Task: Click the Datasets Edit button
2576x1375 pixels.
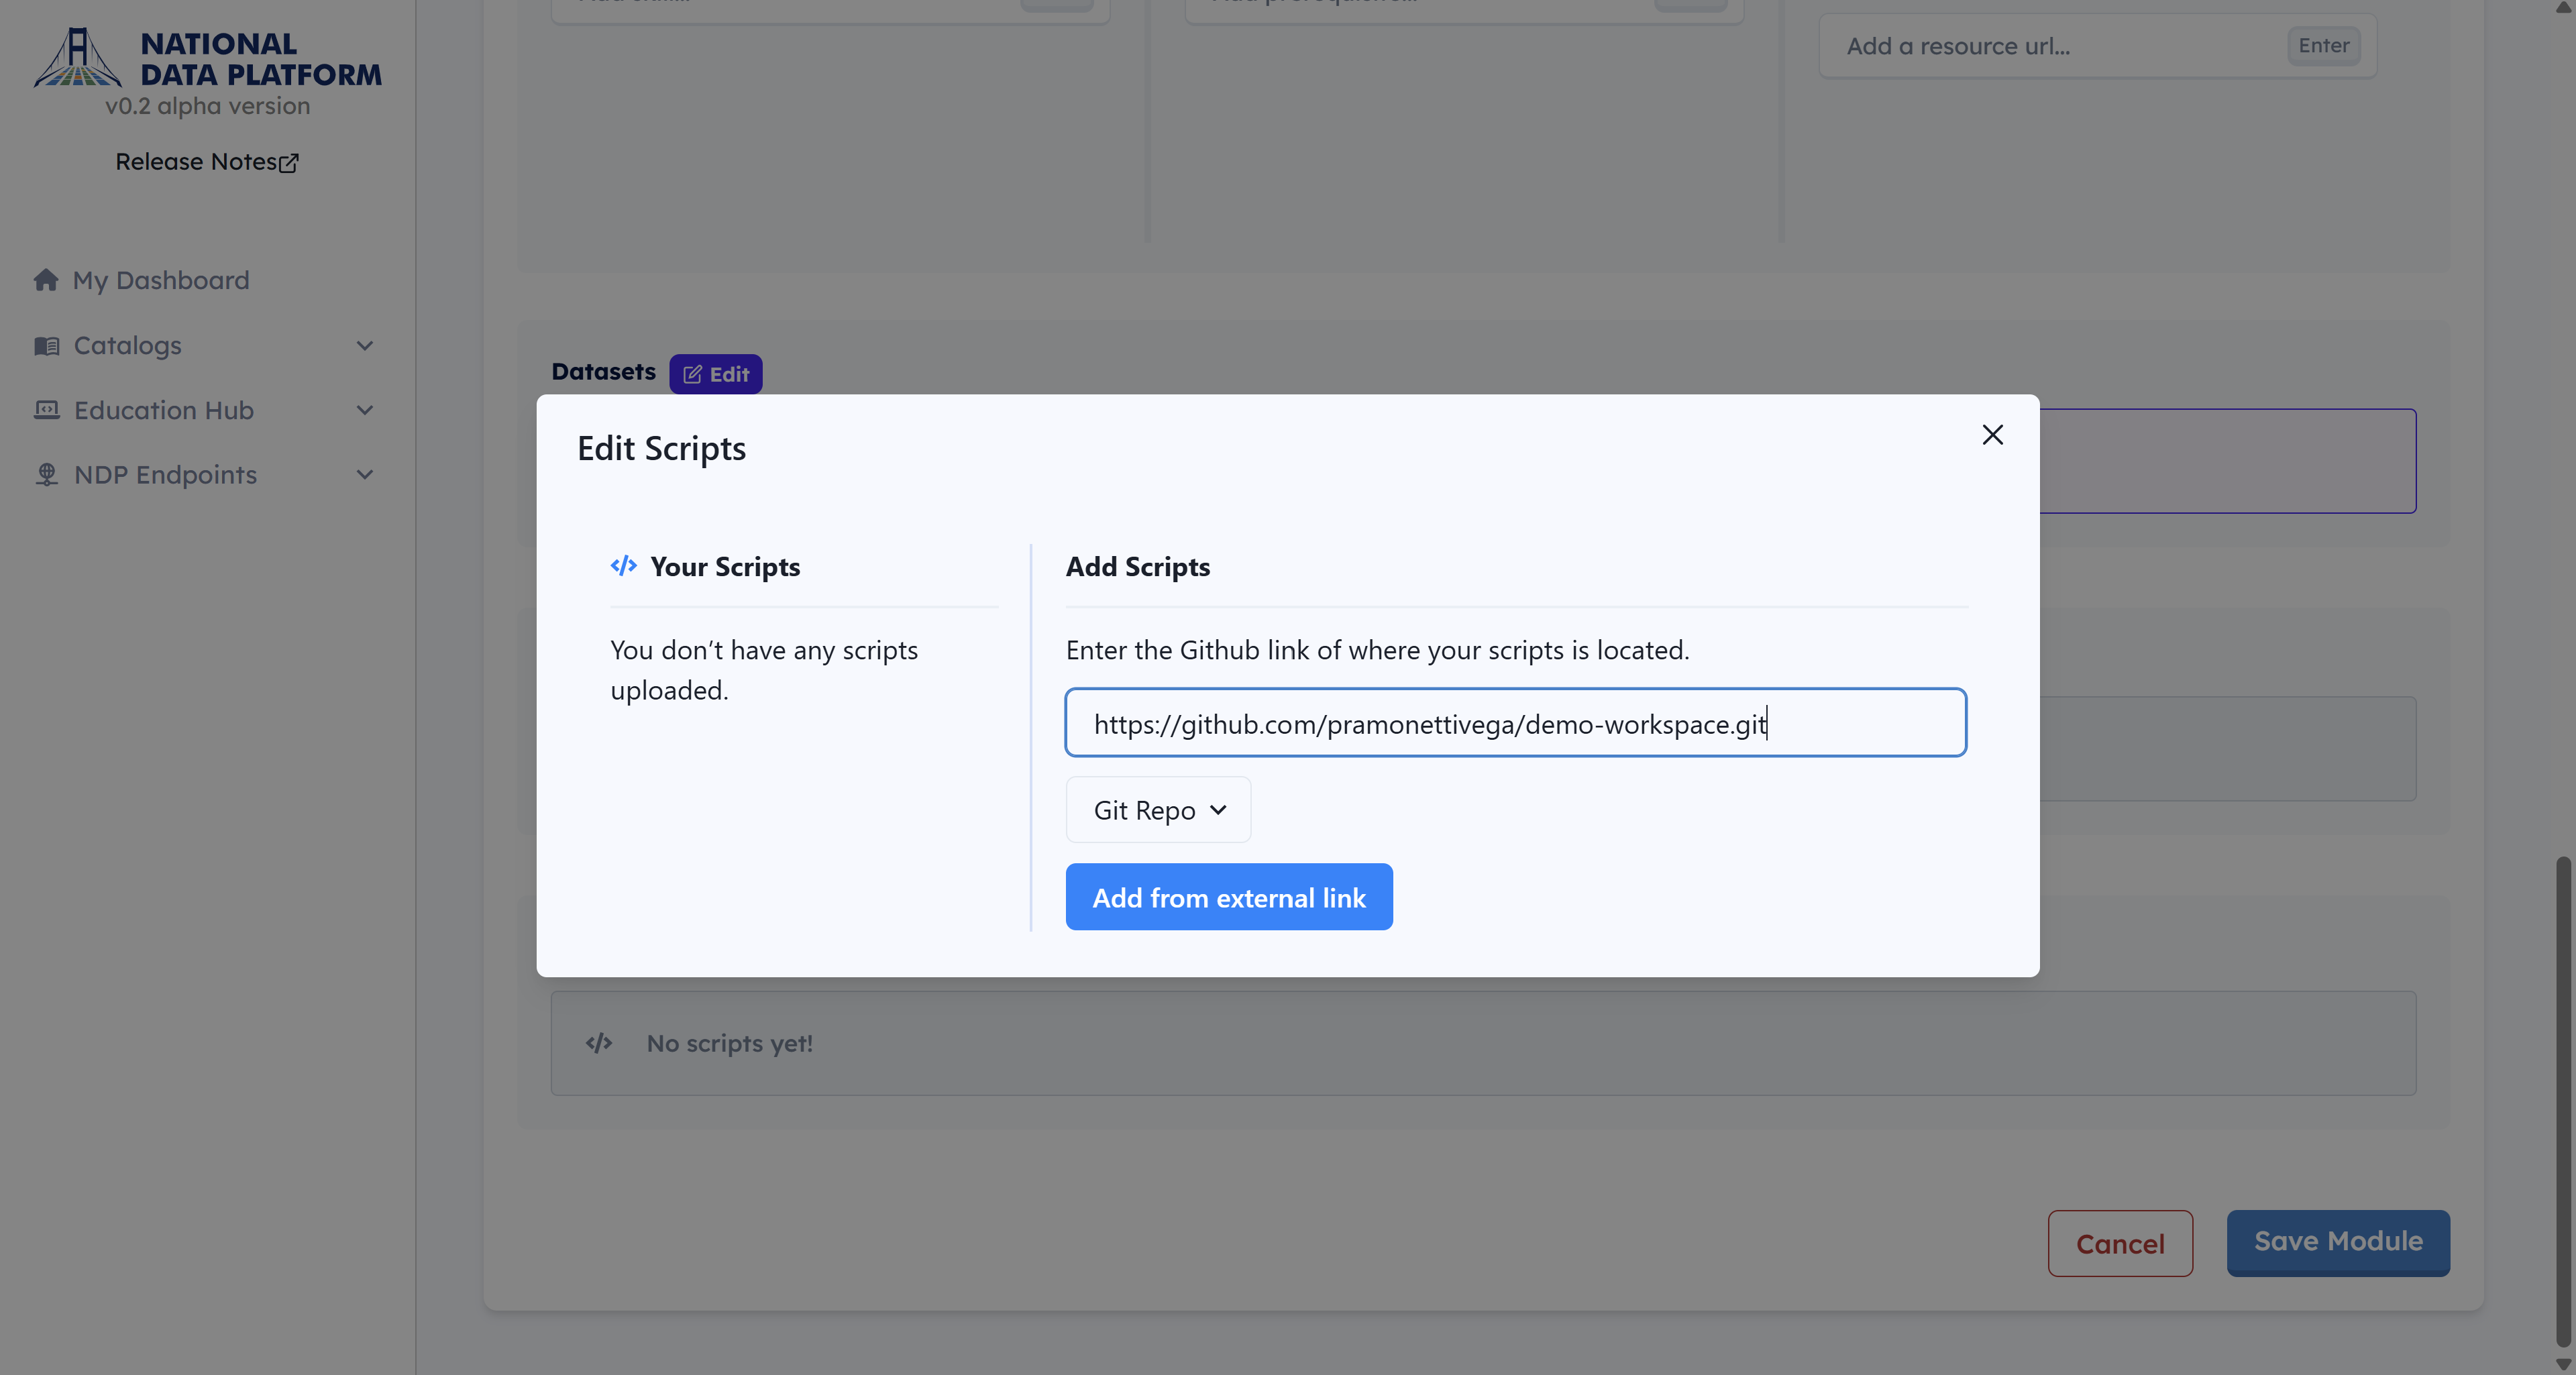Action: point(716,374)
